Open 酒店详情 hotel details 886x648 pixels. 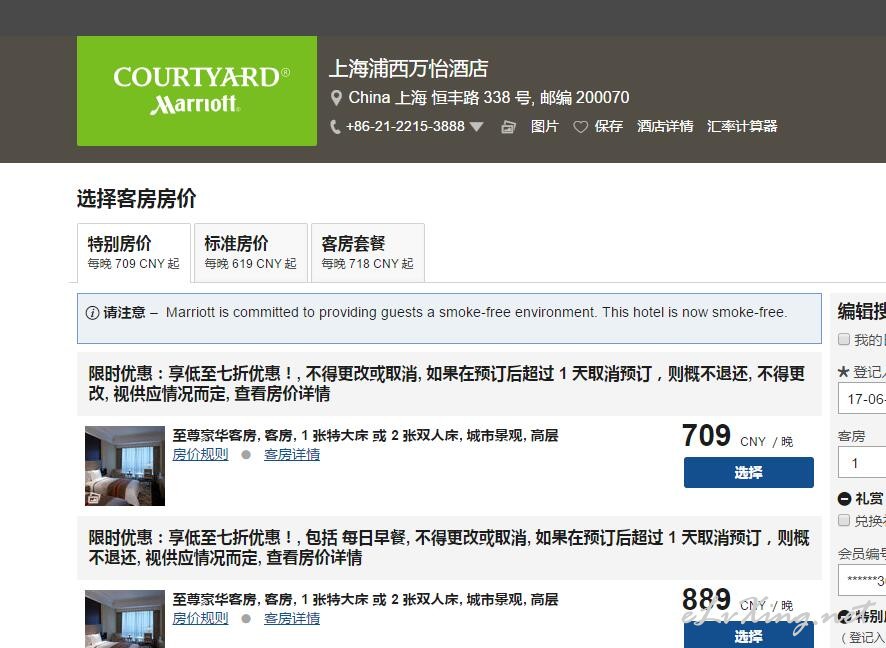(665, 126)
